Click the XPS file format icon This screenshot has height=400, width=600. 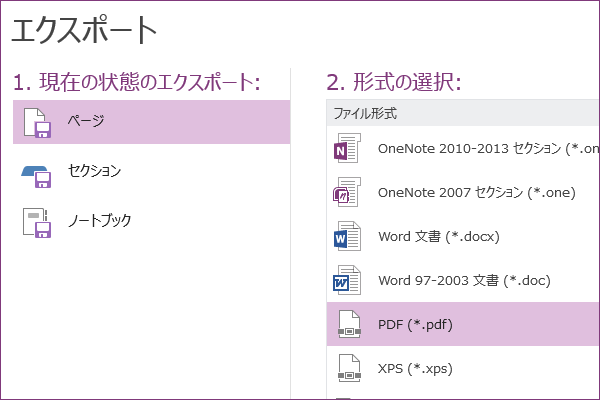[349, 368]
